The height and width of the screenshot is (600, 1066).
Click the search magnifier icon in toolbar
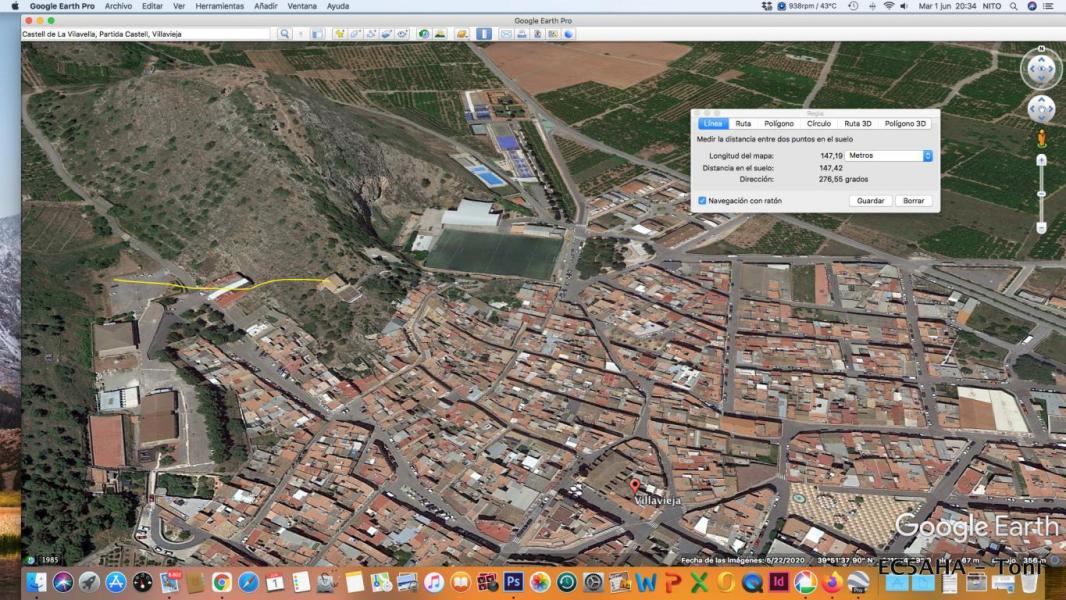click(x=284, y=34)
